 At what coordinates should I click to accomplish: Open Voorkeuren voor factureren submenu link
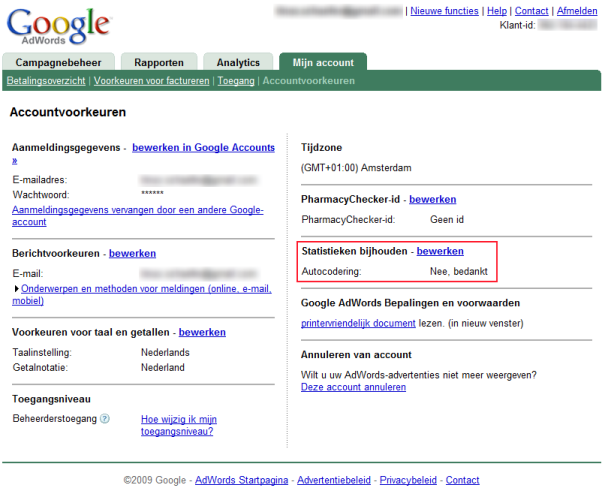click(152, 81)
